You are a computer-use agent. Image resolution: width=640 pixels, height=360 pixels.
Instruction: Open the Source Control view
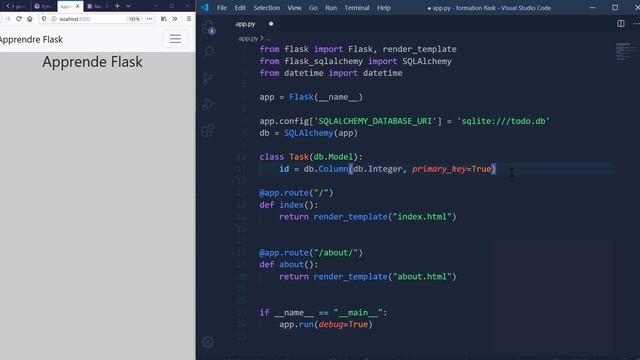point(208,78)
